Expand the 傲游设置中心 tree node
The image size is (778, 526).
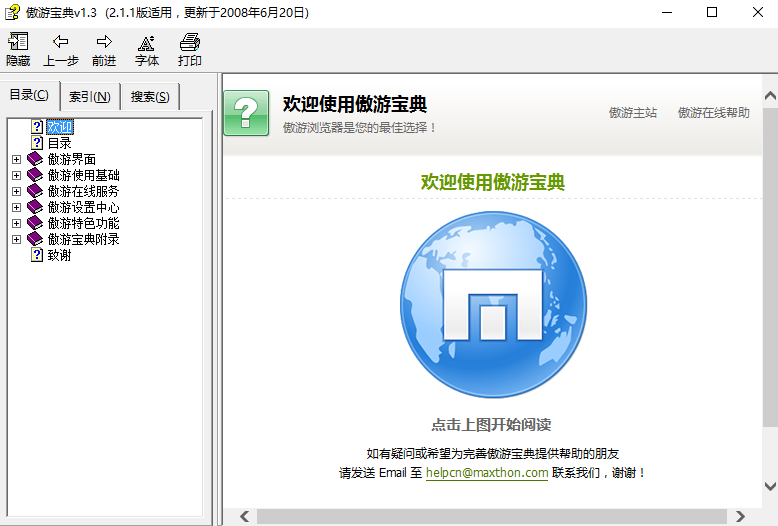pos(16,207)
